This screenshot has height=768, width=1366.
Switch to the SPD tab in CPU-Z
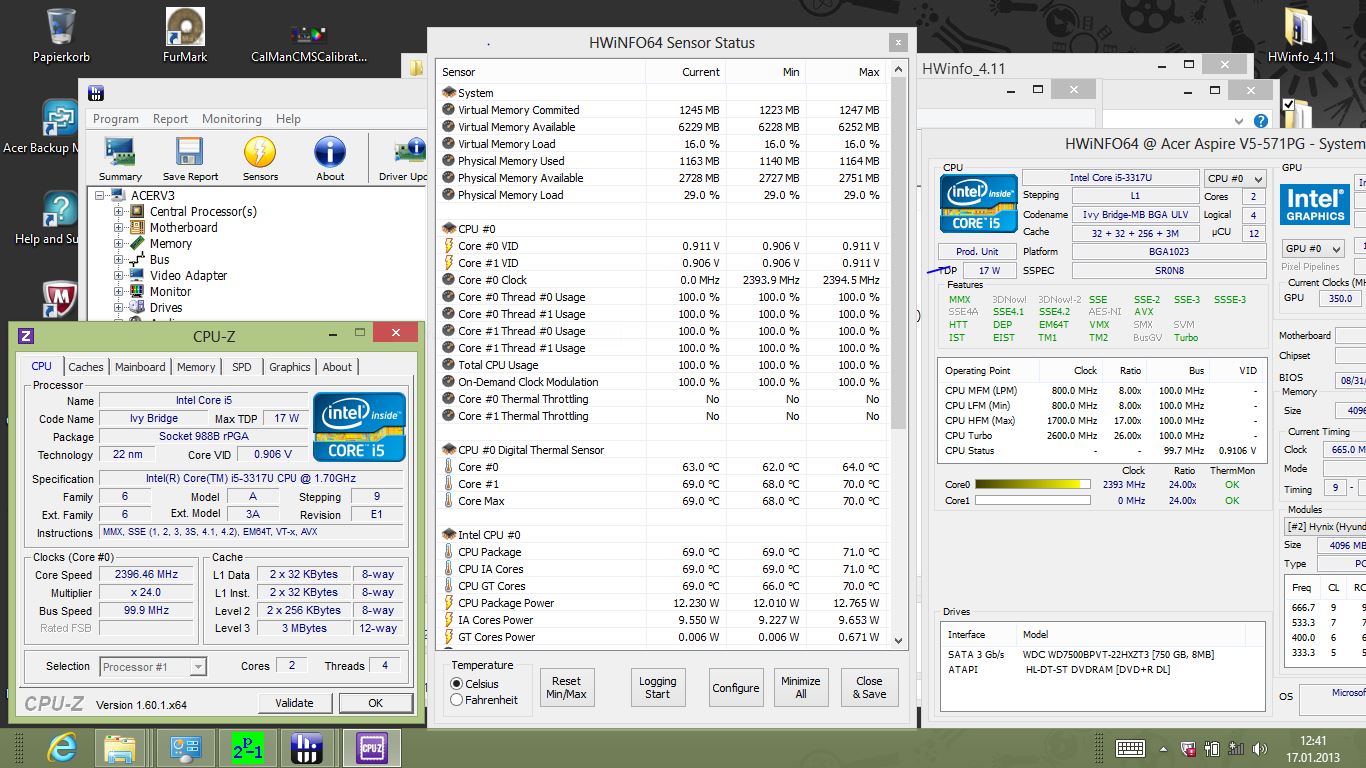pos(242,367)
